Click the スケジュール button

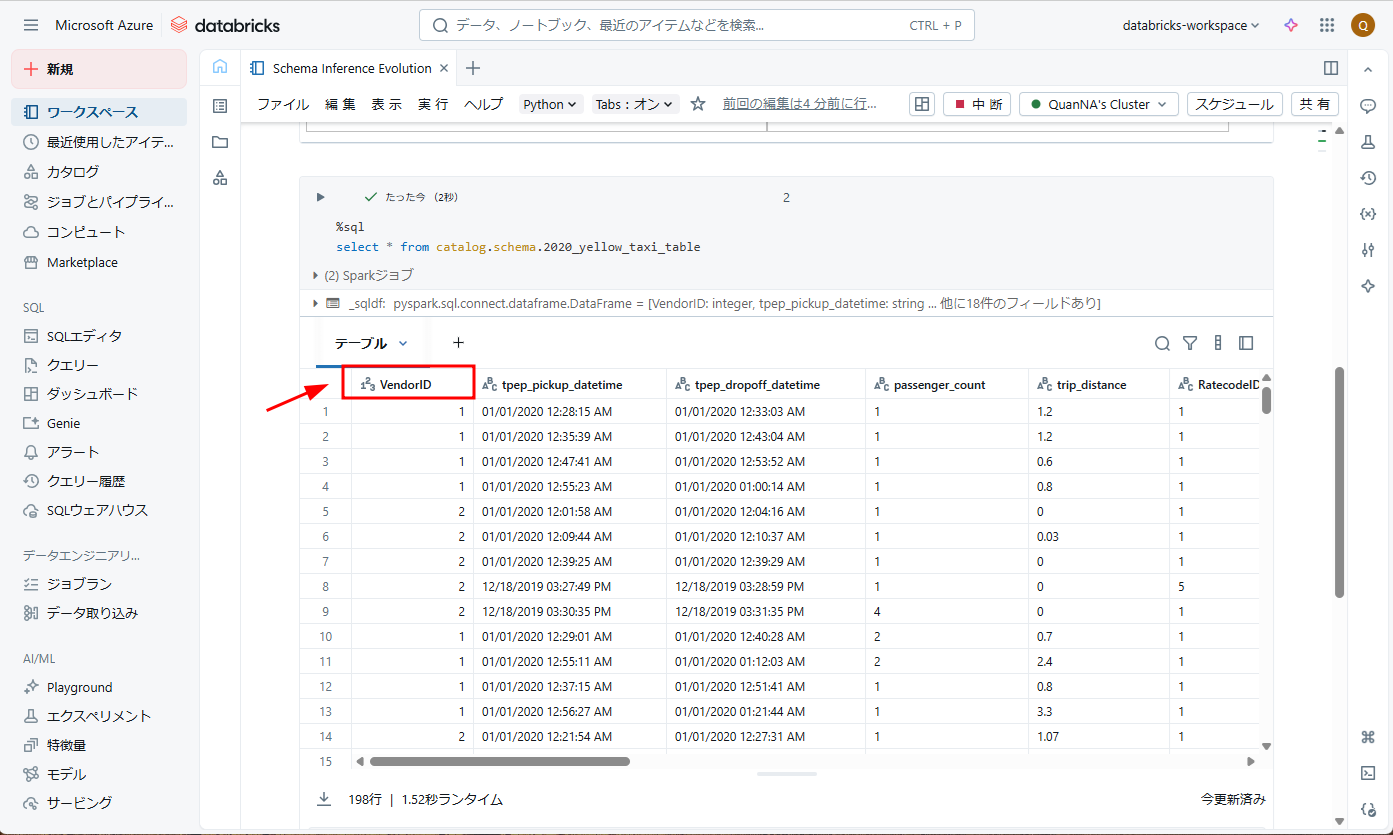(x=1234, y=104)
